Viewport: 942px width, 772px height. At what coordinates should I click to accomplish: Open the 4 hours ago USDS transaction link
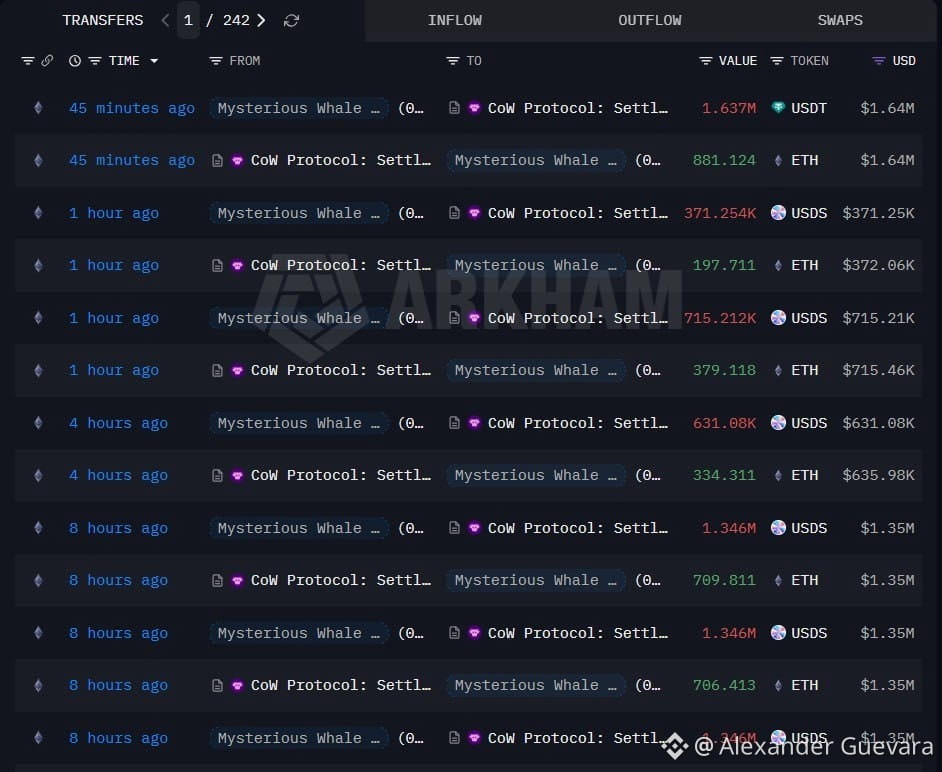[x=118, y=423]
